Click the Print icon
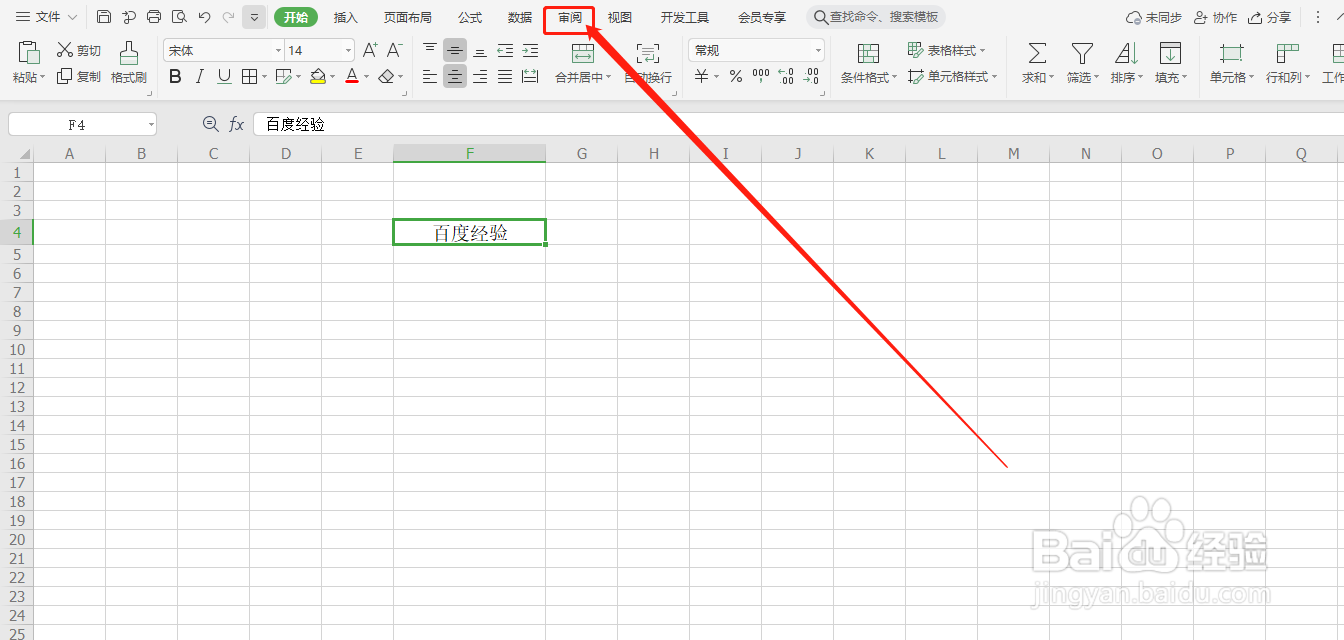This screenshot has width=1344, height=640. tap(154, 17)
